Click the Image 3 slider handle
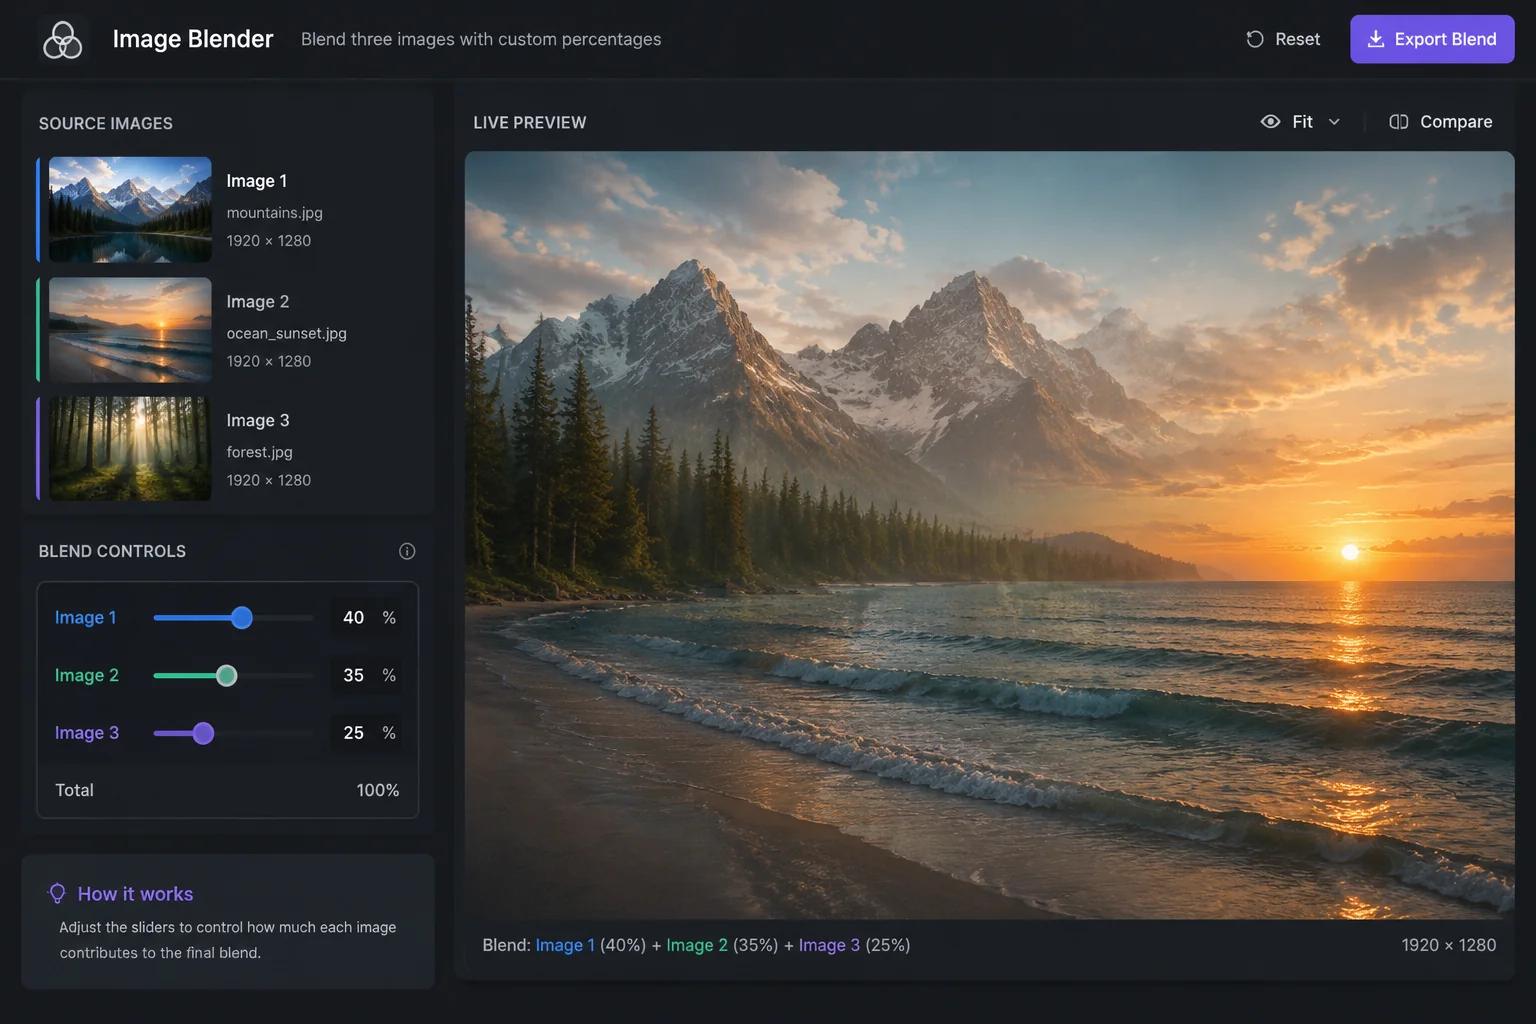 (203, 734)
